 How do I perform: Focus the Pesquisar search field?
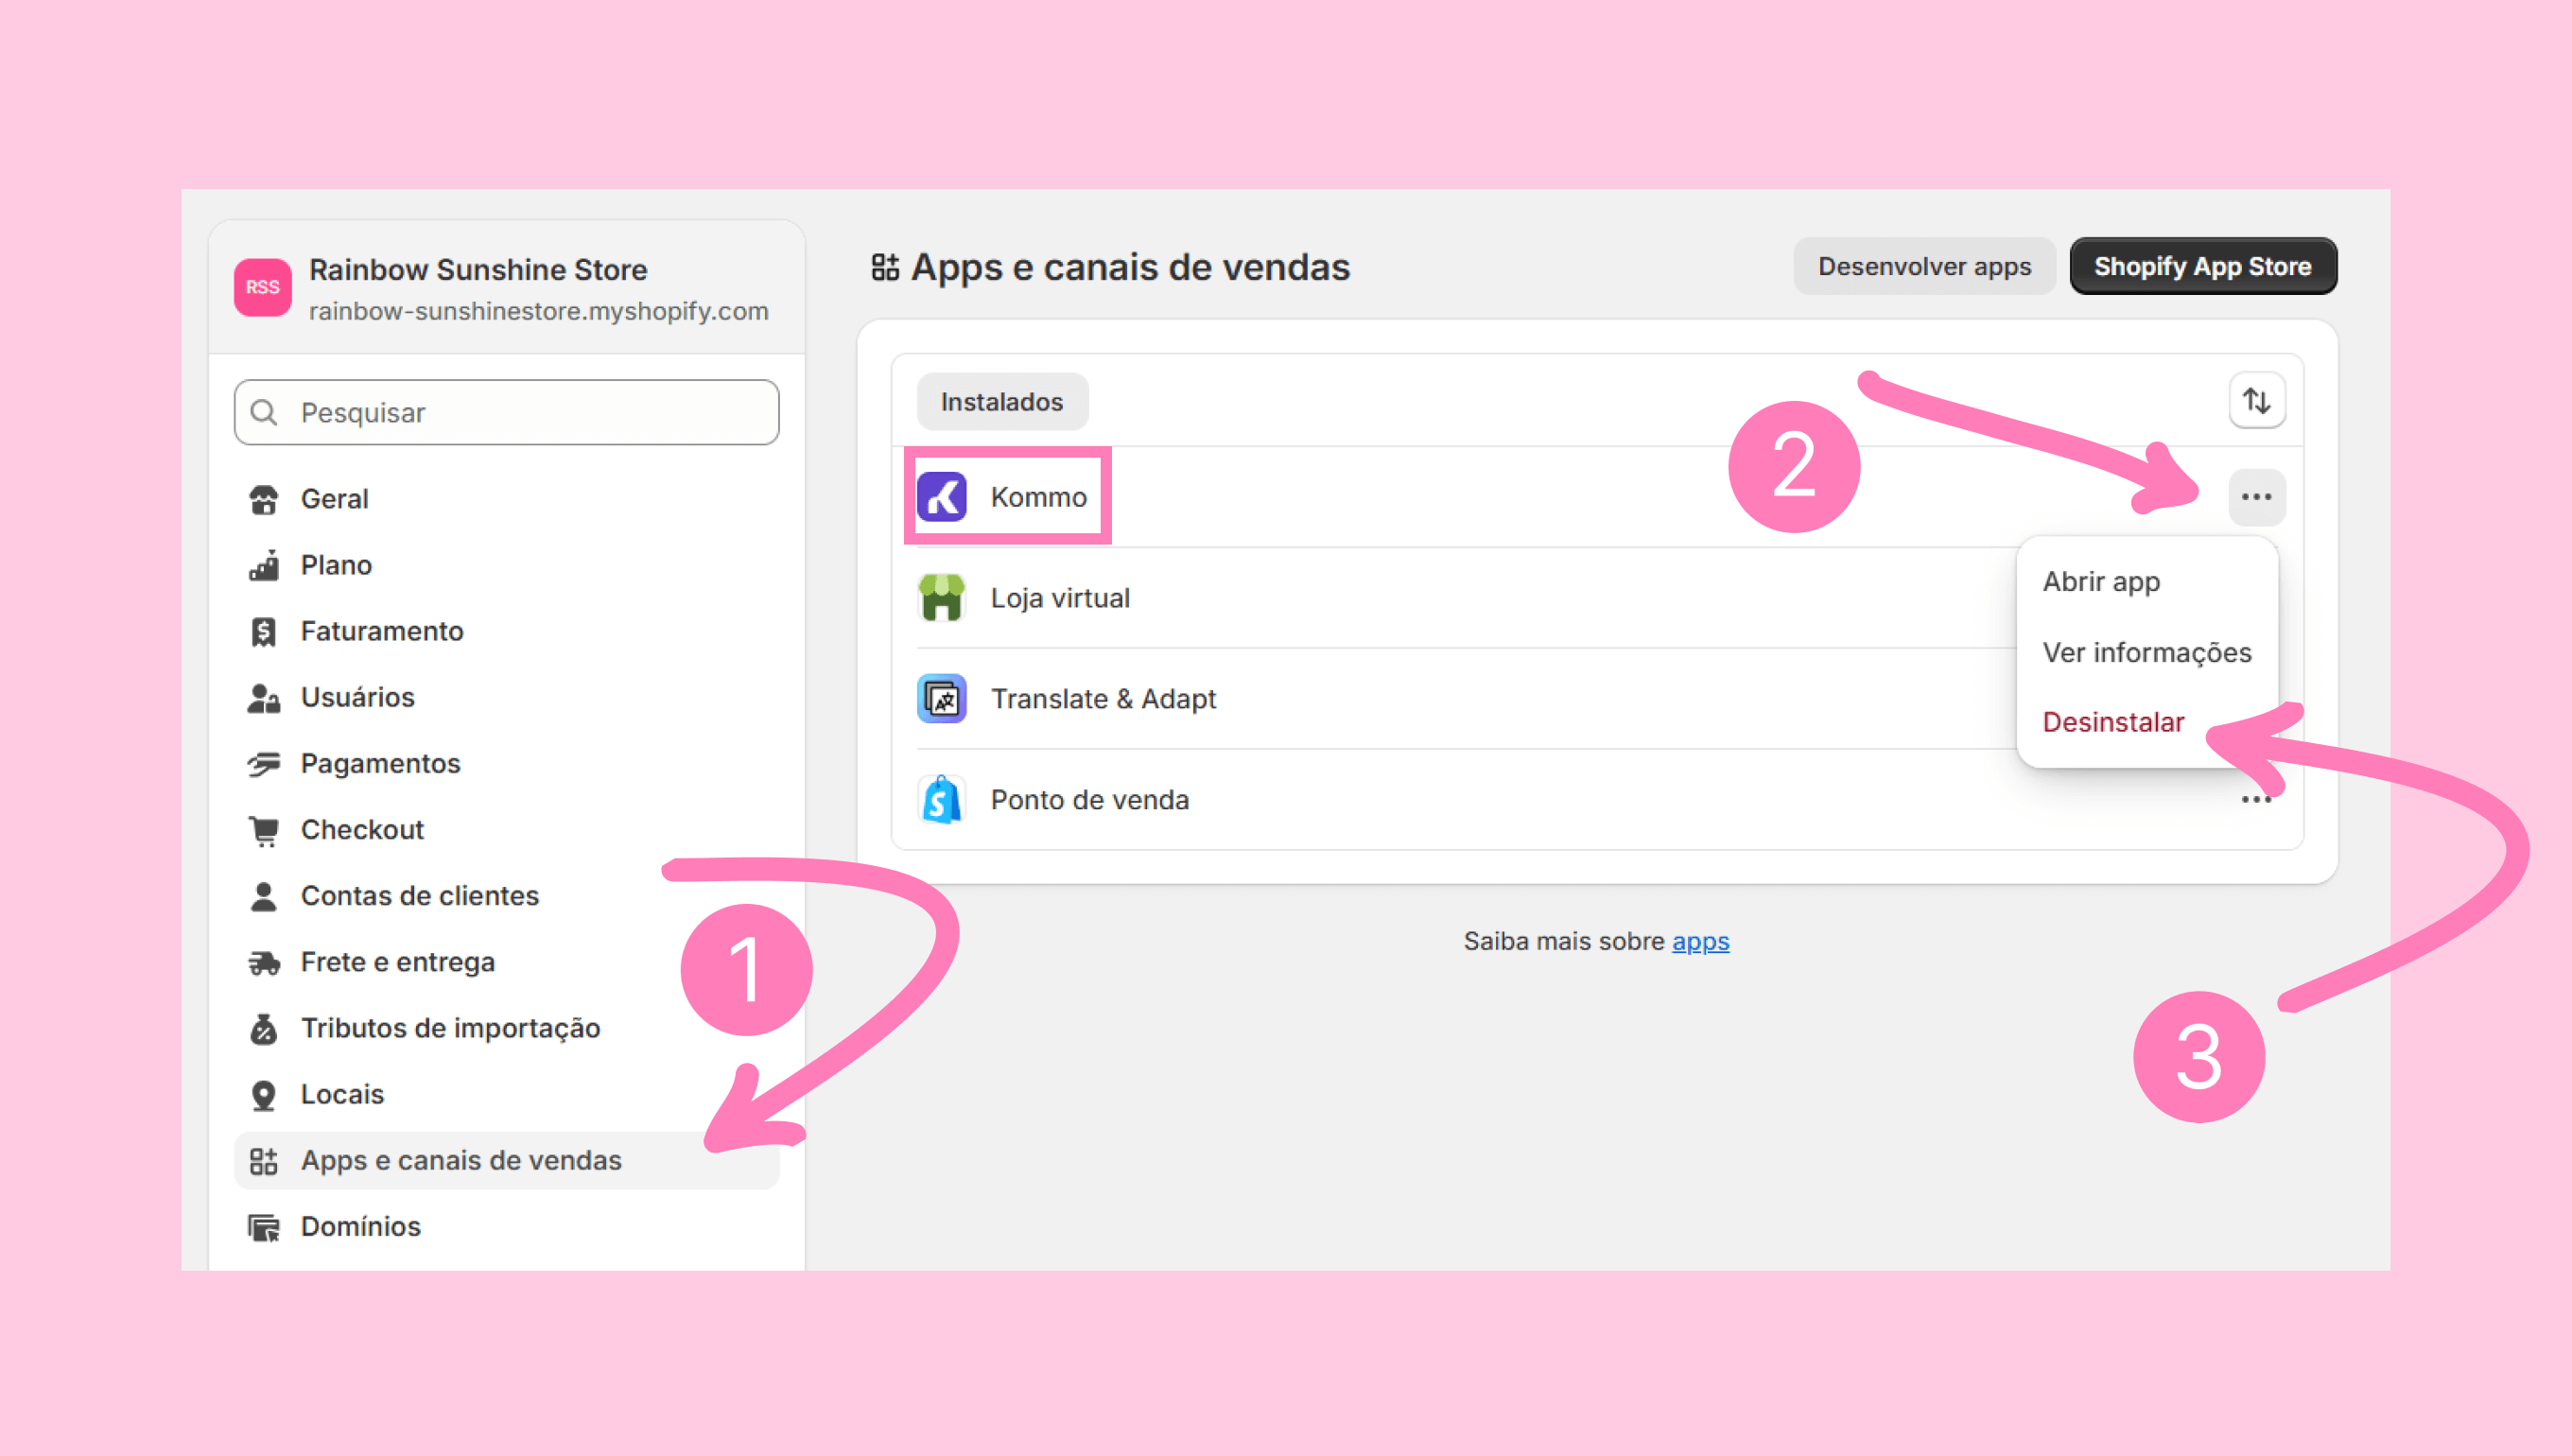(x=506, y=412)
